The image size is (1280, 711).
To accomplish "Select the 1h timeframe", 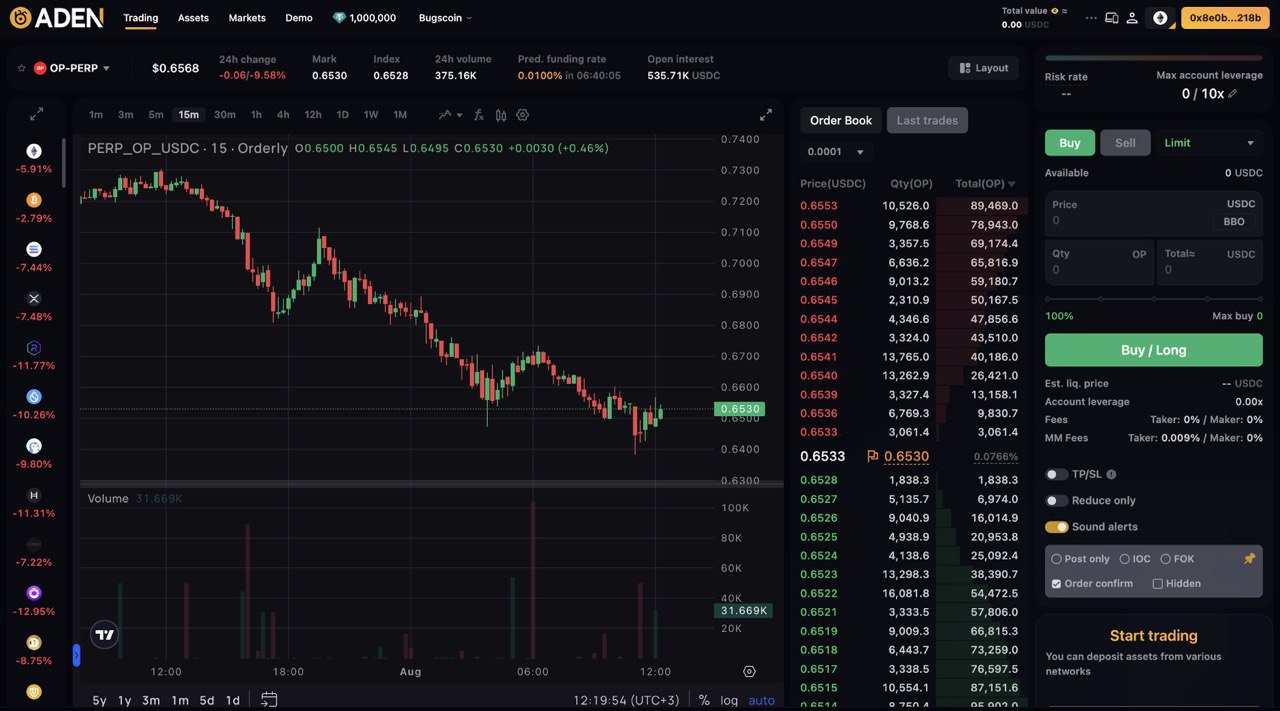I will [256, 115].
